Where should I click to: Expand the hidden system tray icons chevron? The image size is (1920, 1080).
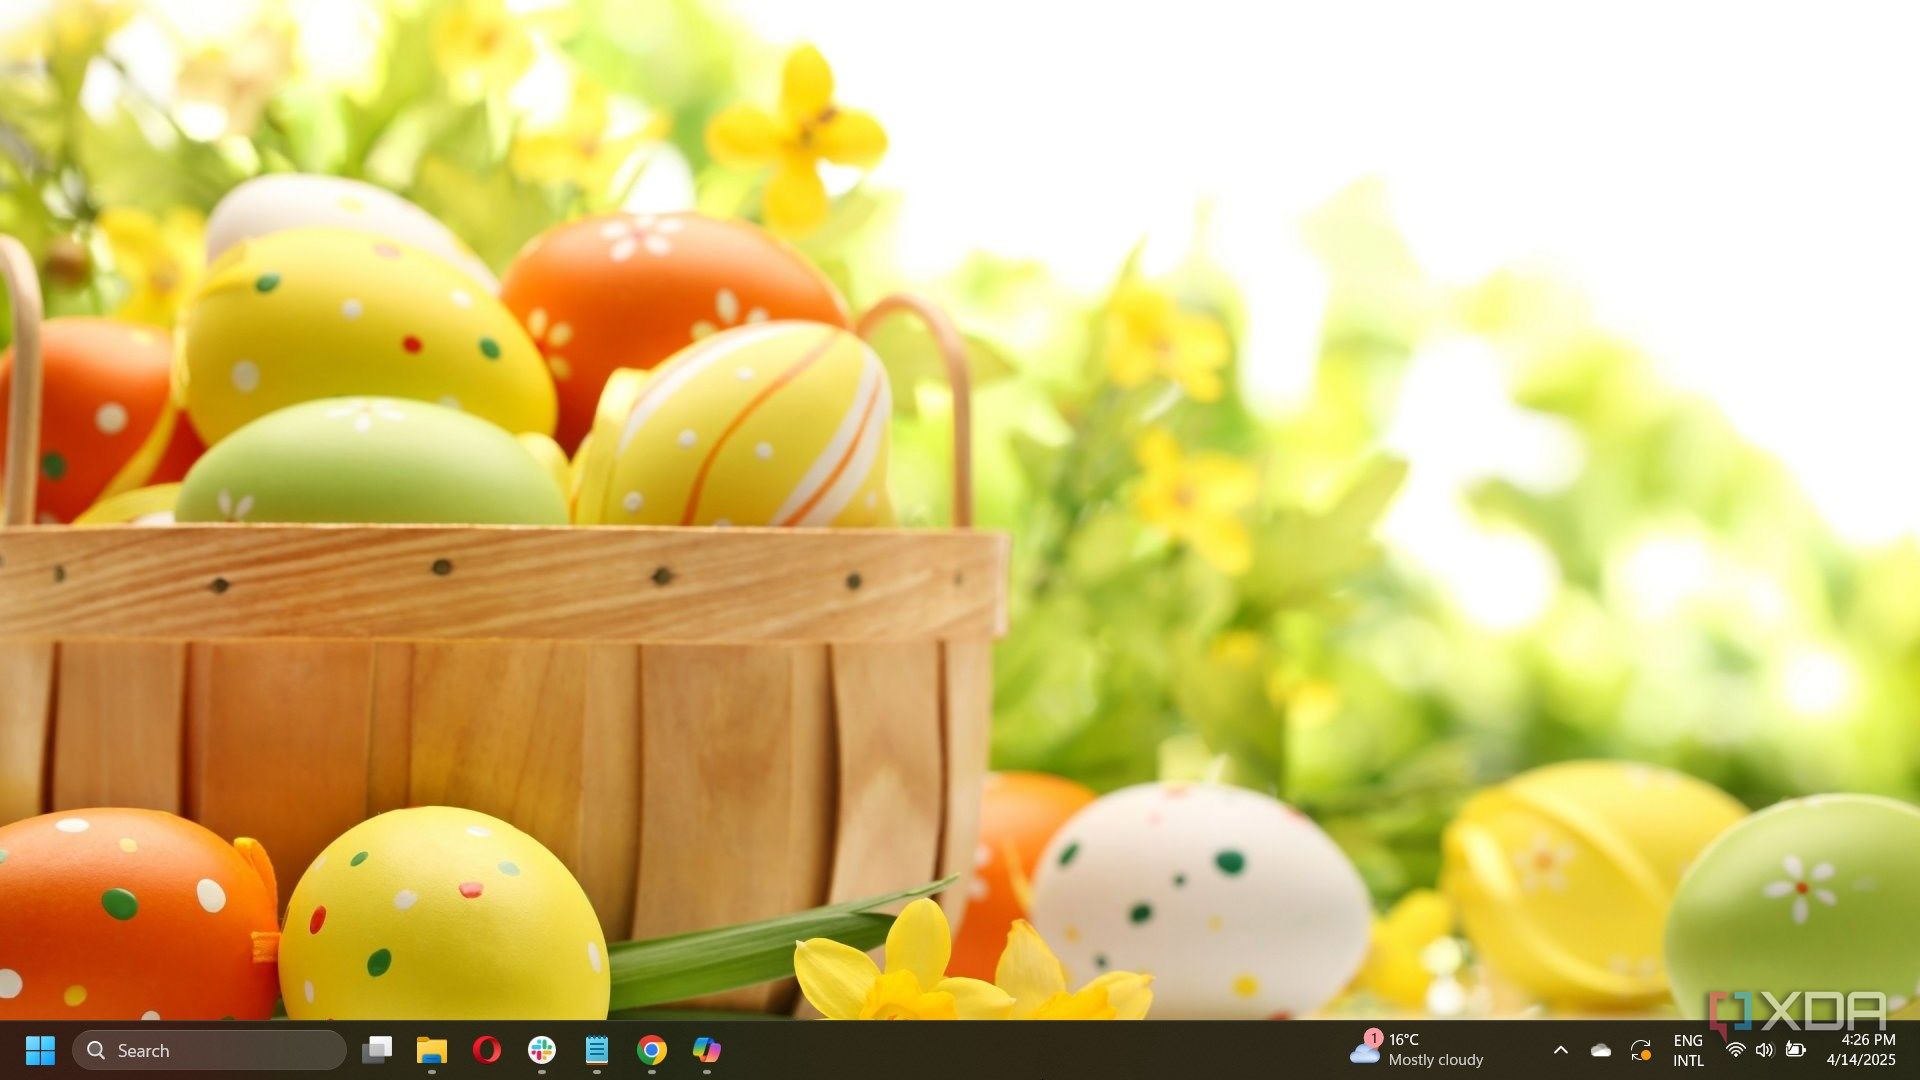coord(1560,1050)
